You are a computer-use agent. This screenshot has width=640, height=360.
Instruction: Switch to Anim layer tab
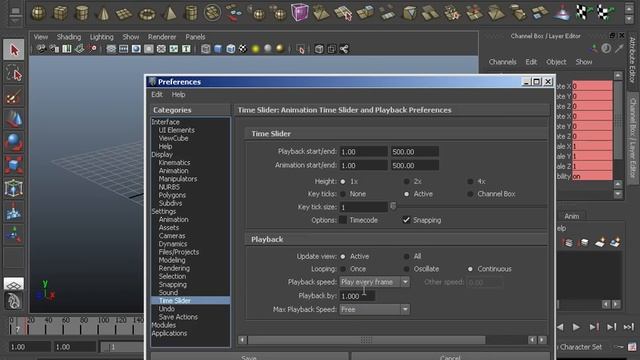[x=571, y=216]
